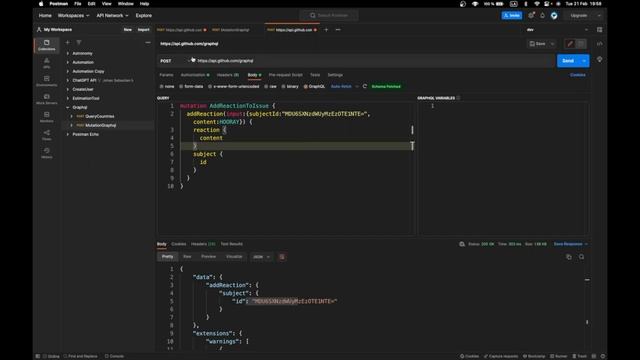640x360 pixels.
Task: Open the Monitors sidebar panel
Action: [x=47, y=117]
